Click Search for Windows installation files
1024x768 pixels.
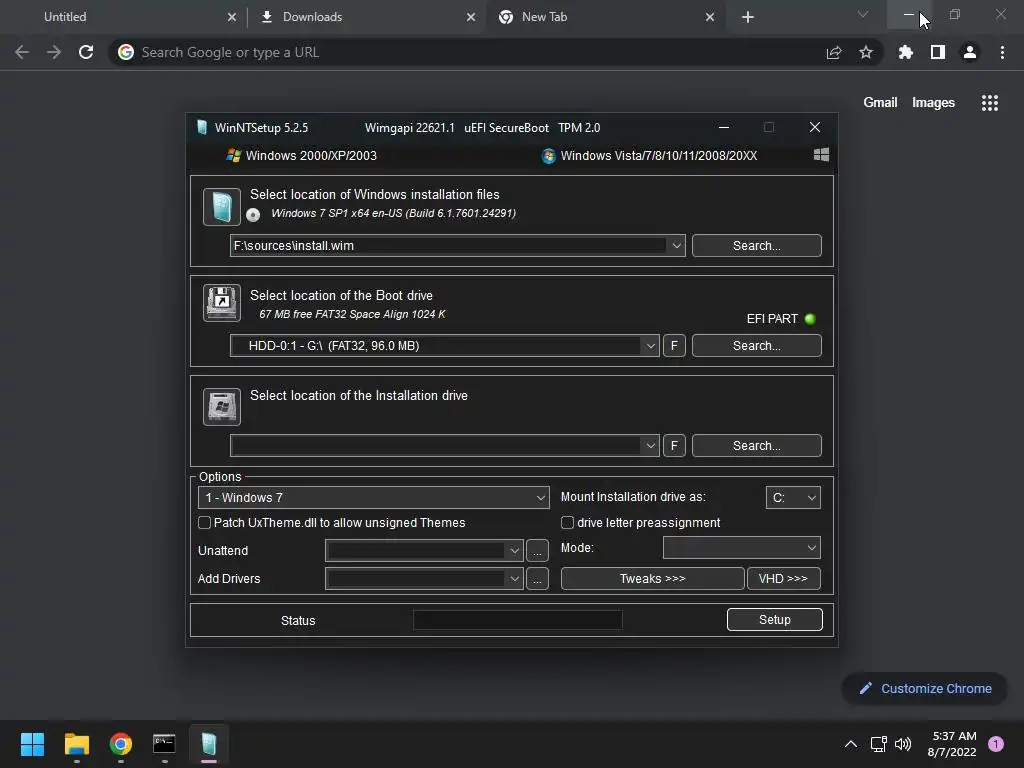(756, 246)
